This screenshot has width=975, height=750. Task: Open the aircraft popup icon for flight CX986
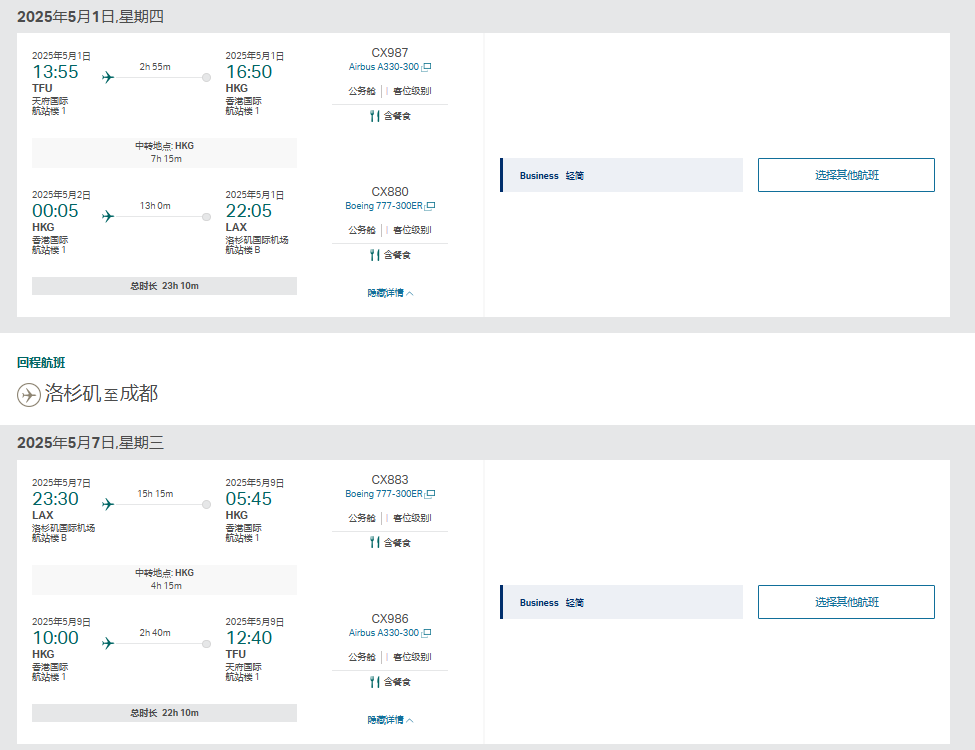point(426,633)
